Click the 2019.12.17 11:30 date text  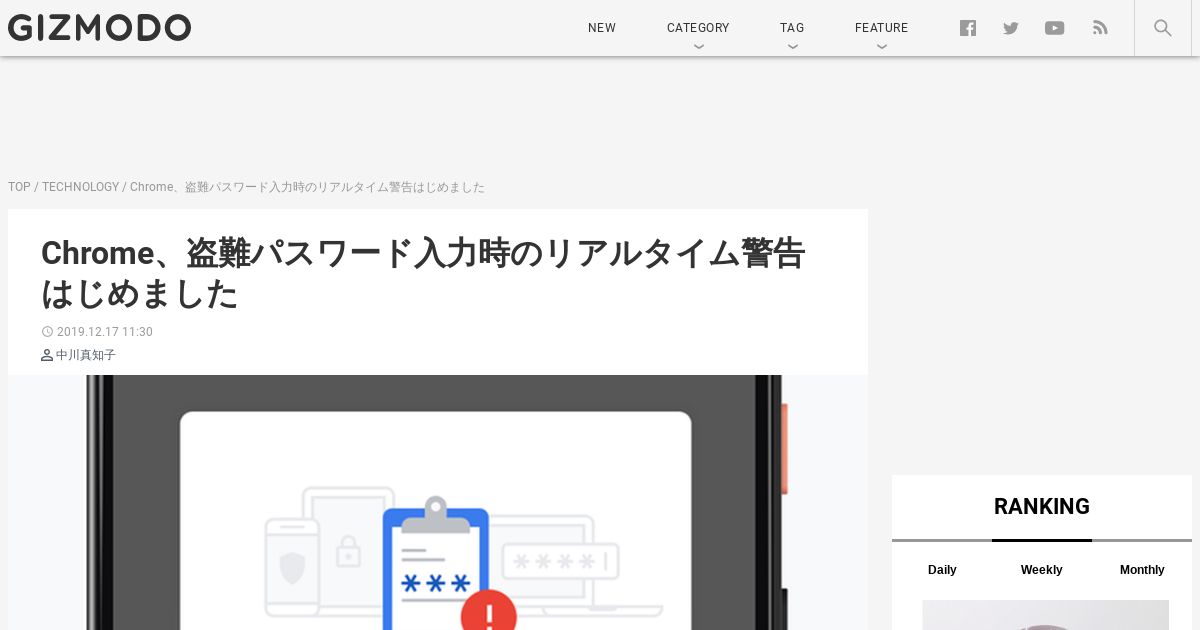[105, 332]
